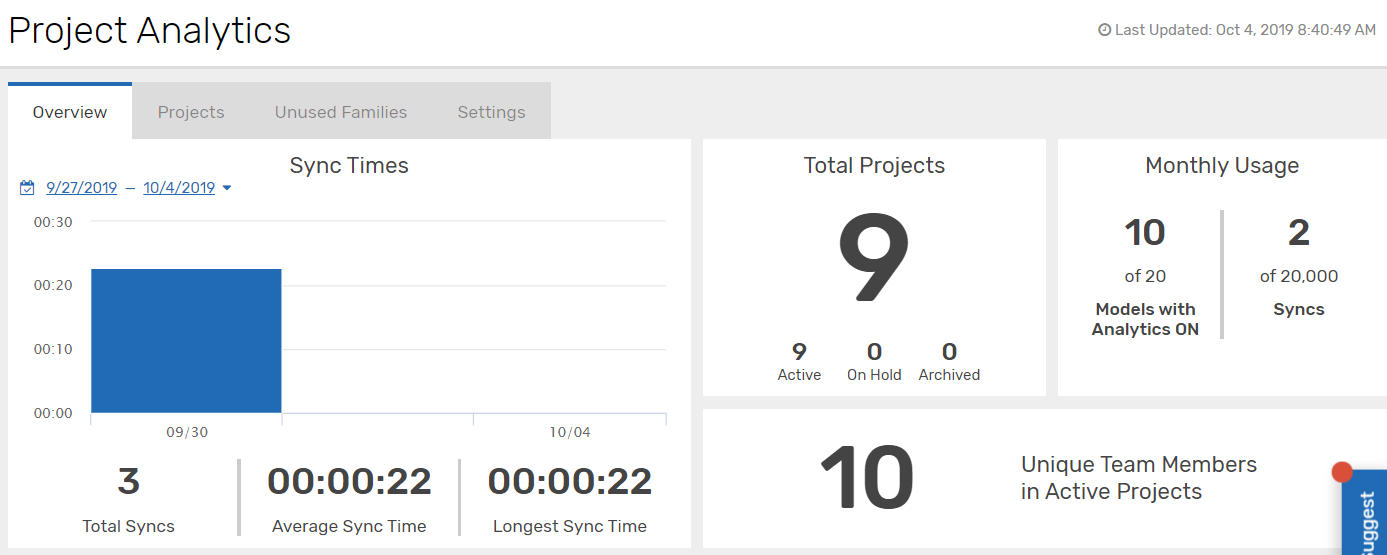Click the blue sync time bar for 09/30
The width and height of the screenshot is (1387, 555).
[186, 340]
